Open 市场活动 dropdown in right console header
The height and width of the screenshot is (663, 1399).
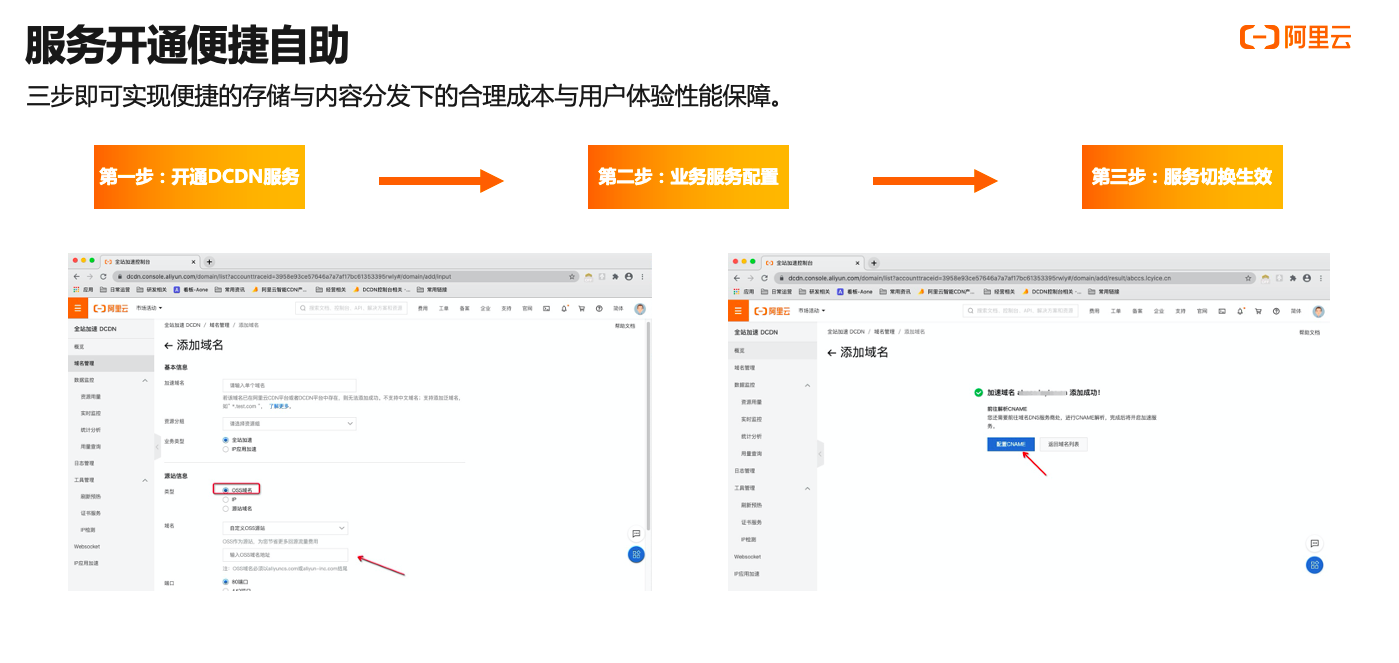(x=811, y=311)
